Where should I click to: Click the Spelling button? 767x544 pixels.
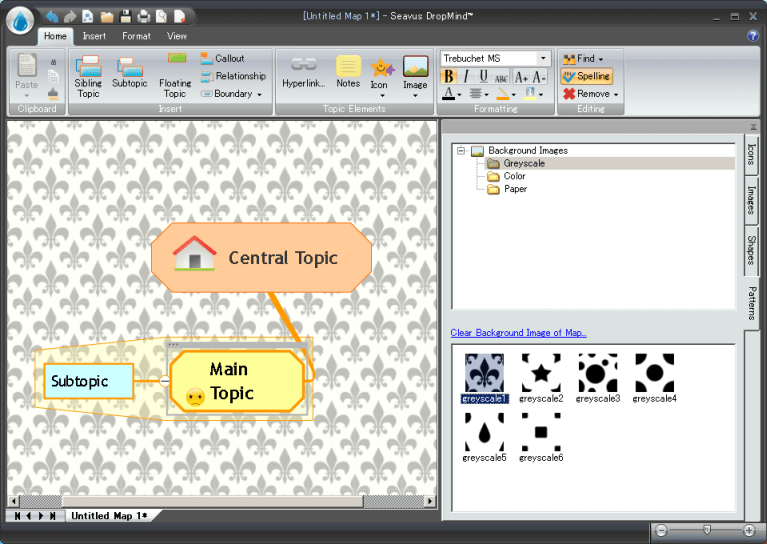coord(587,76)
